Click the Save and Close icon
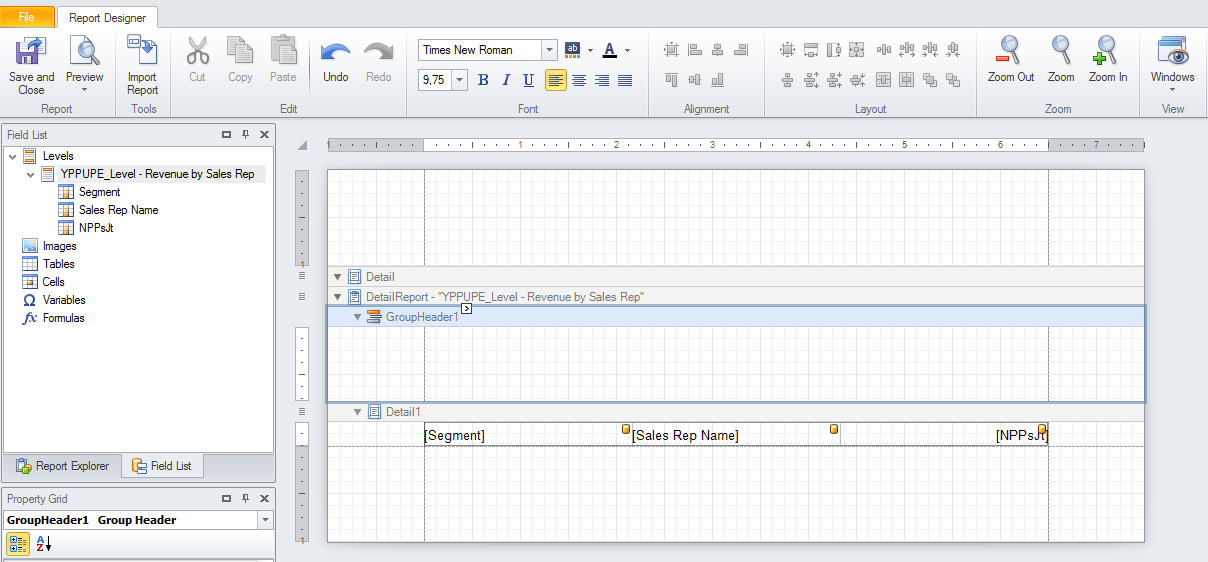This screenshot has height=562, width=1208. pos(31,52)
